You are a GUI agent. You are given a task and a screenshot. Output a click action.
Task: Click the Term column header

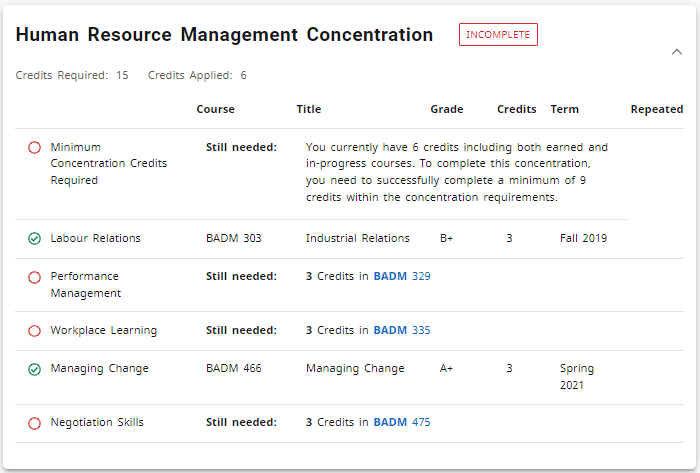[564, 109]
